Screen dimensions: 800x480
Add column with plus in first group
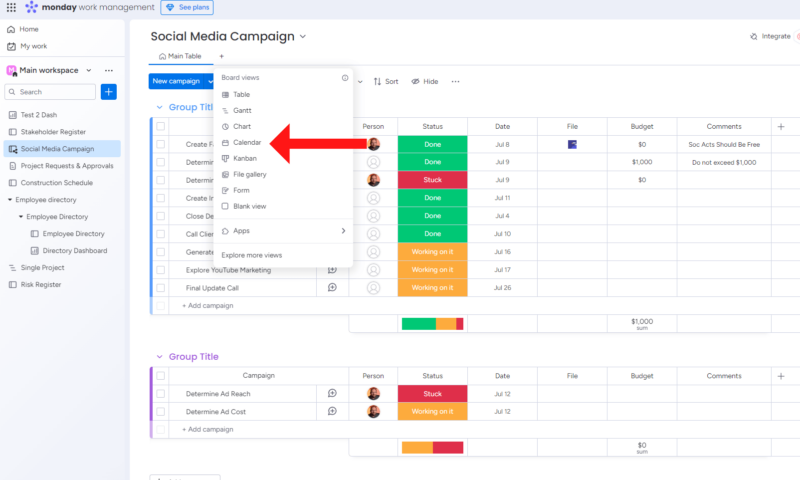click(x=781, y=127)
